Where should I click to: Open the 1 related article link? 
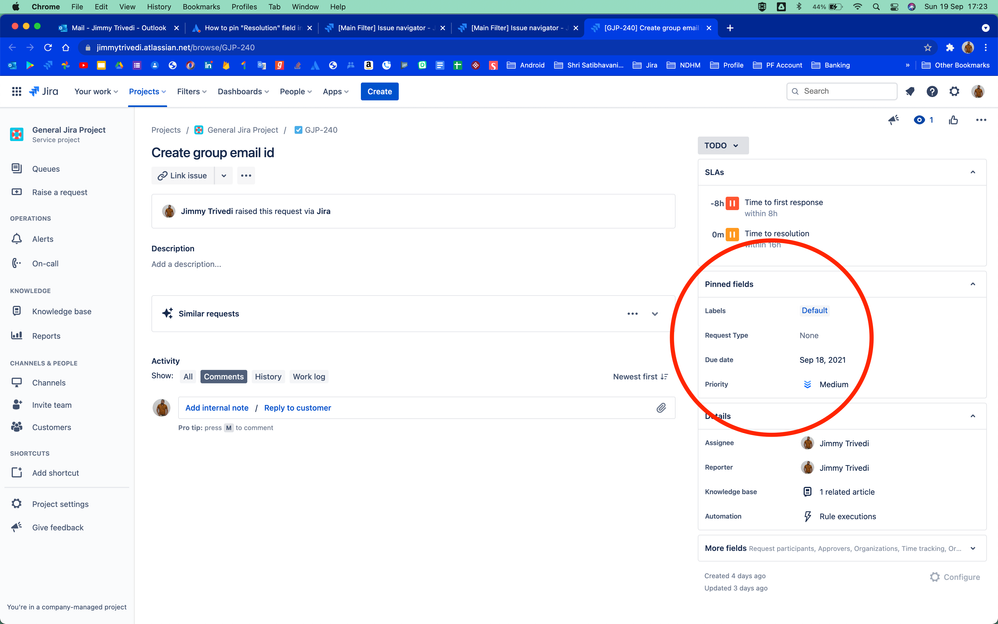(x=847, y=492)
